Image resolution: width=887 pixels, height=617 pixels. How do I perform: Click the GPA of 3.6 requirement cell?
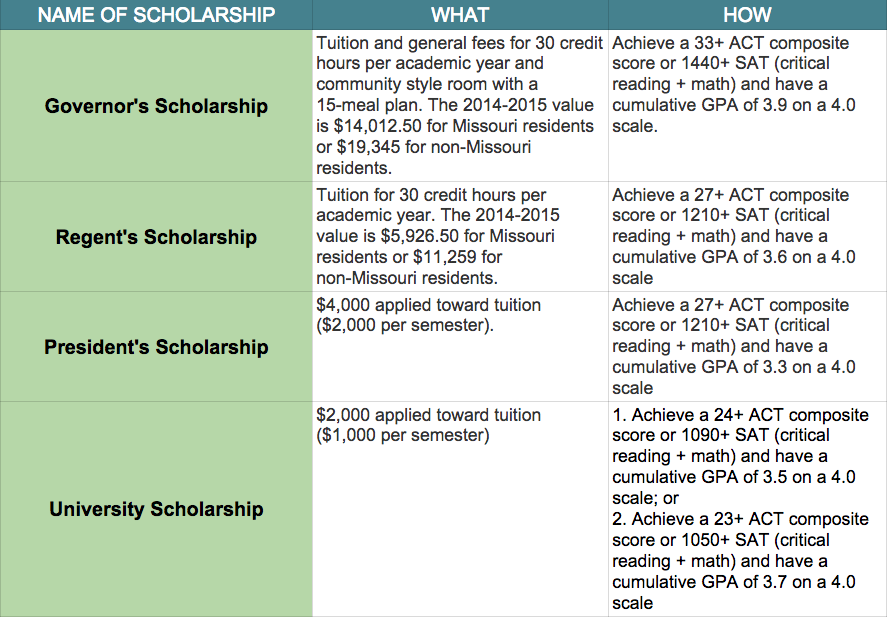click(747, 236)
